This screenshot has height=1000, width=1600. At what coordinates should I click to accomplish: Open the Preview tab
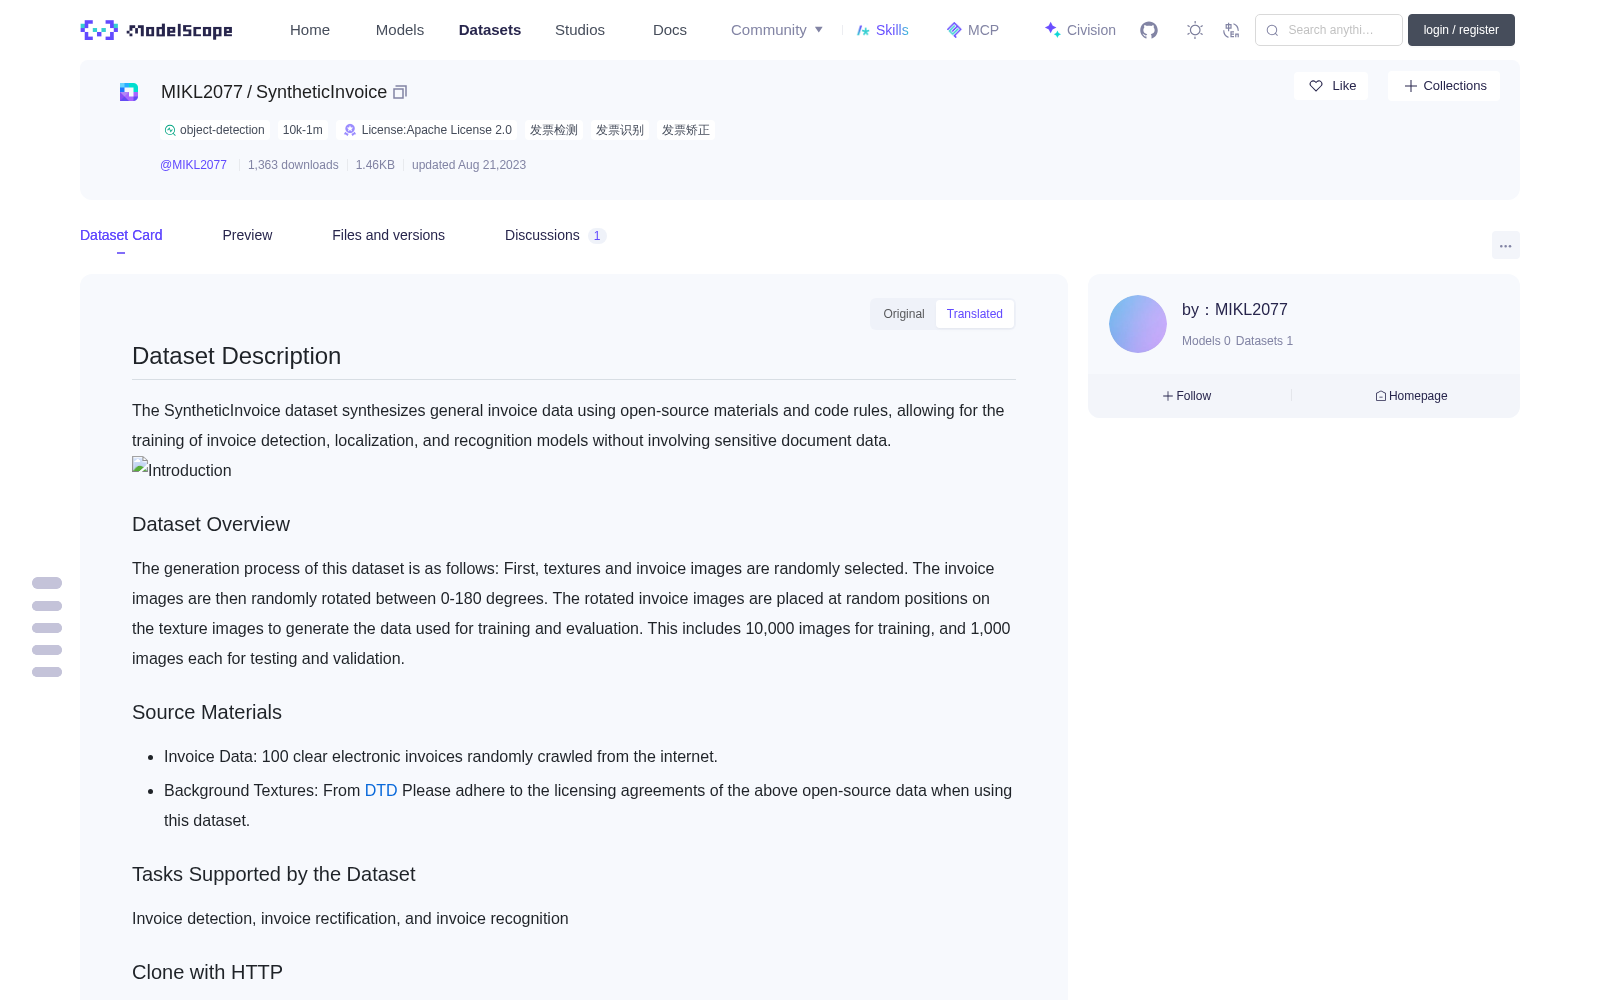[x=247, y=235]
